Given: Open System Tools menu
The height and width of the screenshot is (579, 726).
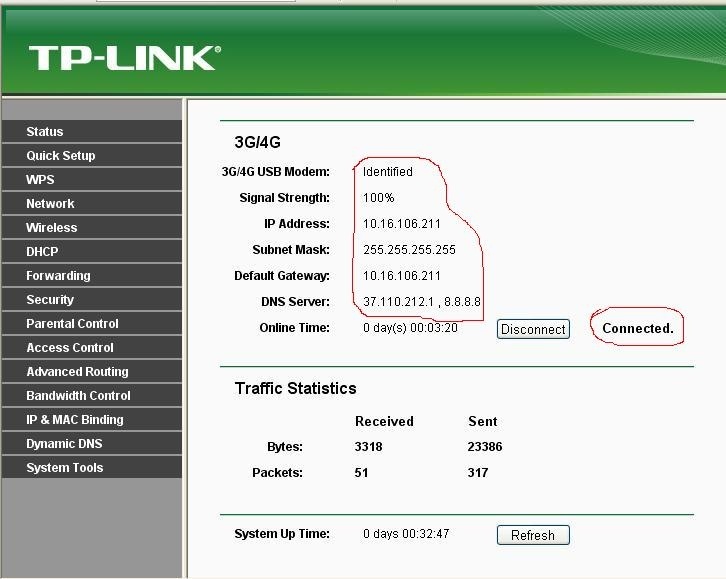Looking at the screenshot, I should coord(65,468).
